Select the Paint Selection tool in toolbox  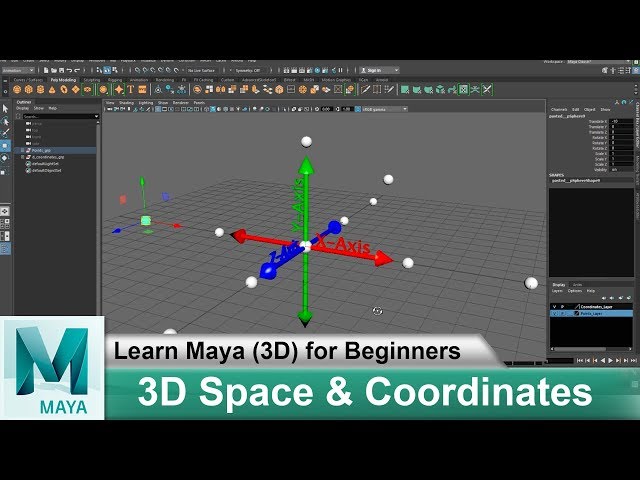pyautogui.click(x=5, y=133)
